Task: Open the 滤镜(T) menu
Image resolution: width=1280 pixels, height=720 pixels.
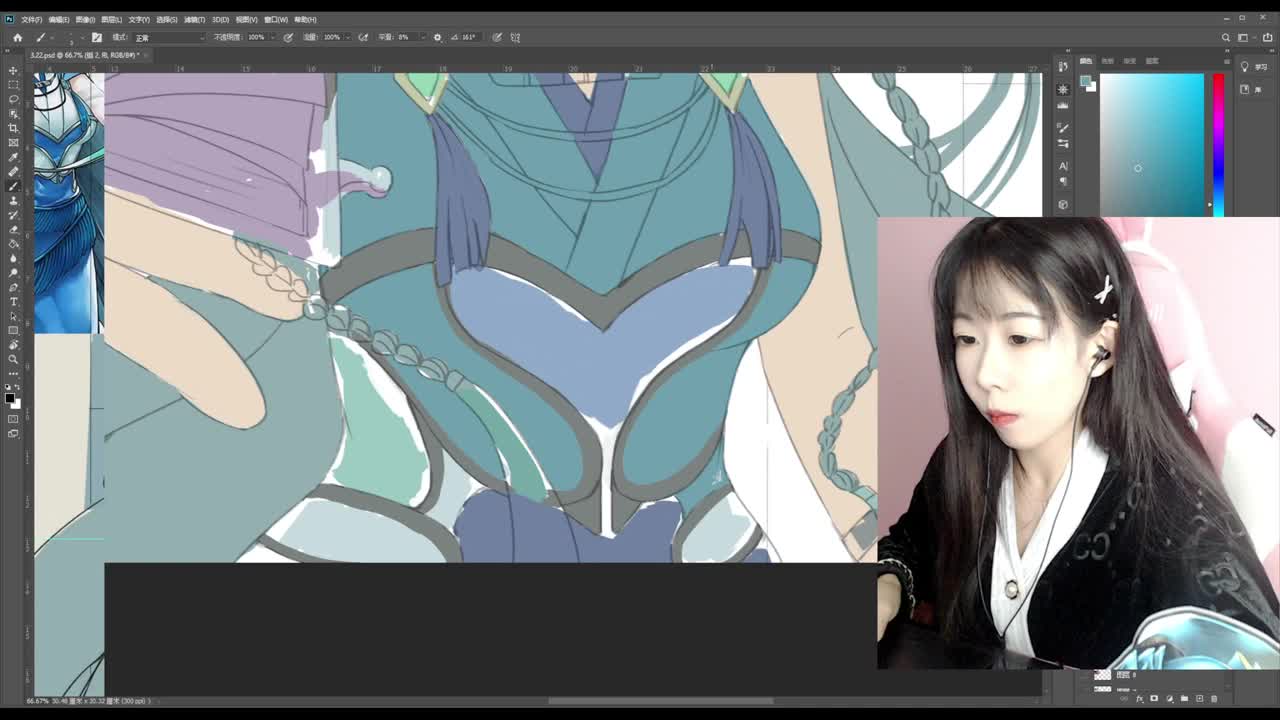Action: 194,19
